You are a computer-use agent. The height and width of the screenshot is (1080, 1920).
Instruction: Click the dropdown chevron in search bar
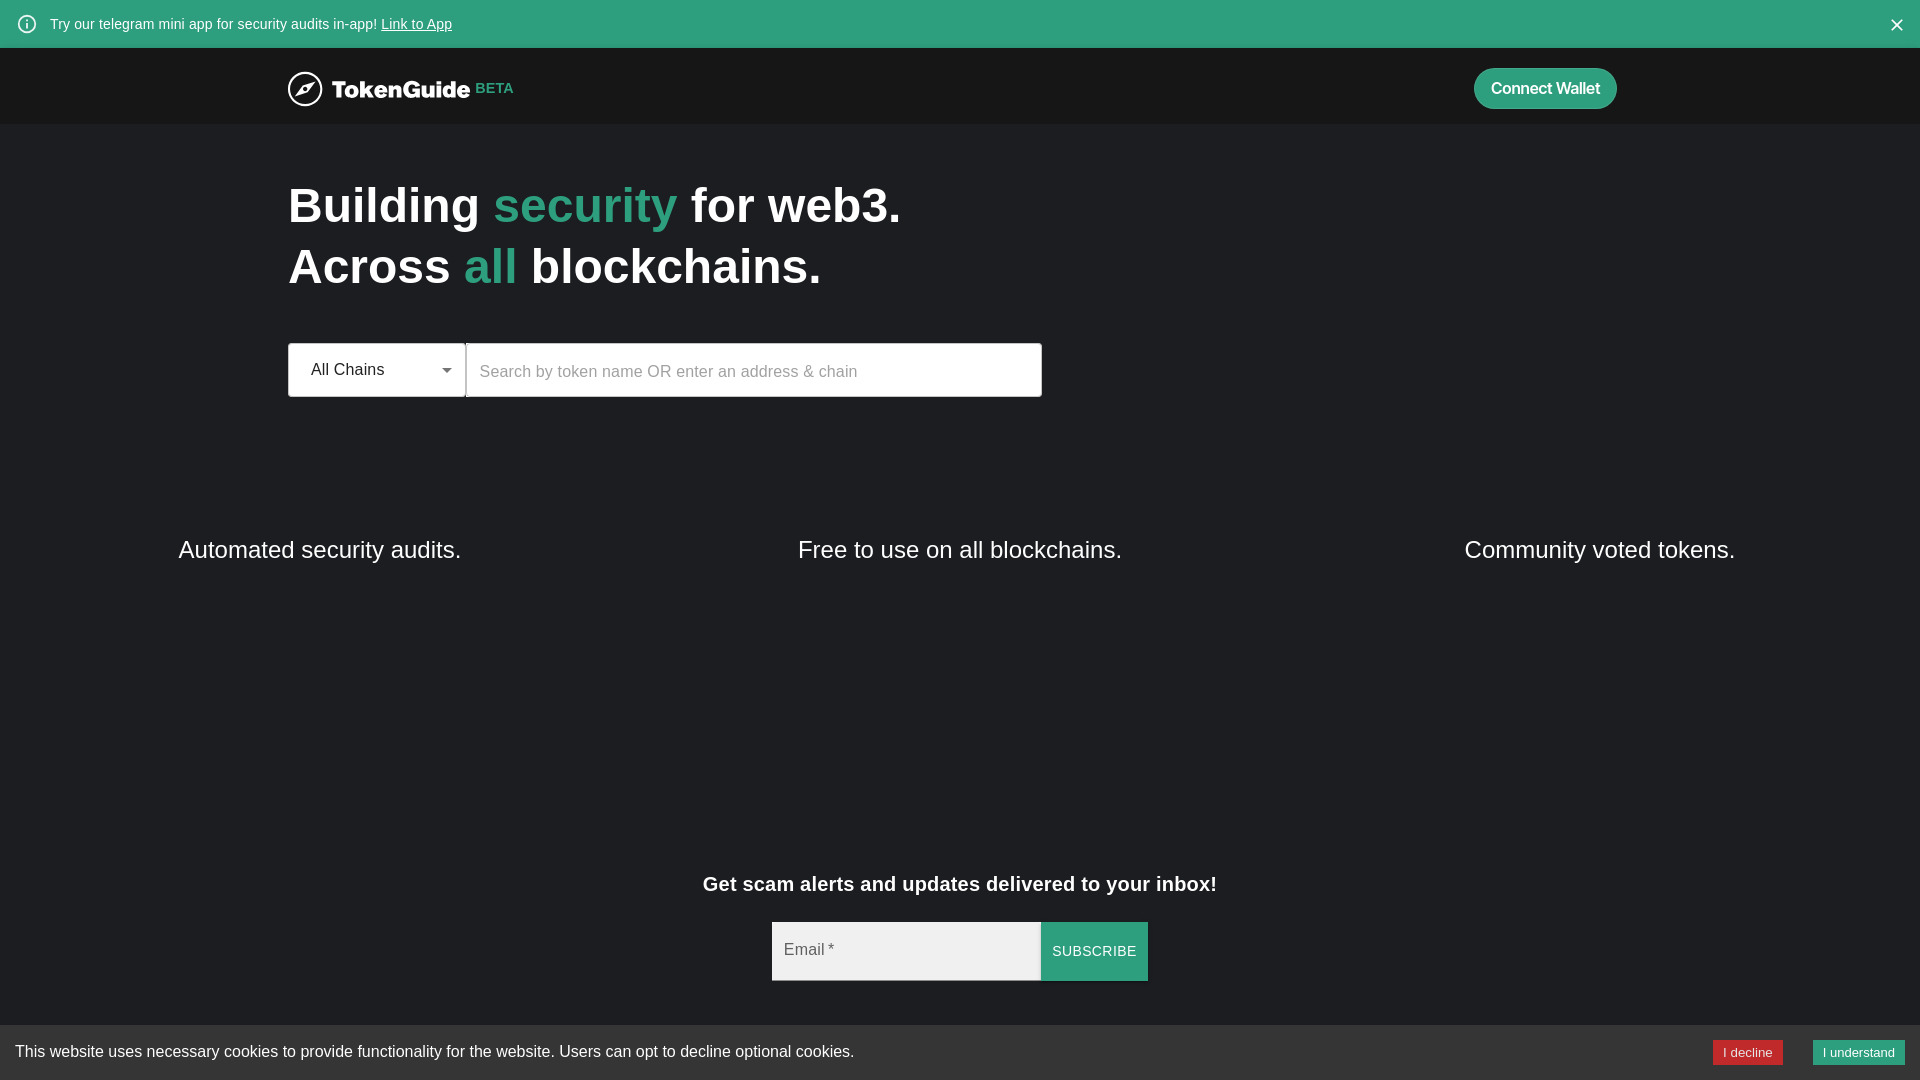coord(447,369)
